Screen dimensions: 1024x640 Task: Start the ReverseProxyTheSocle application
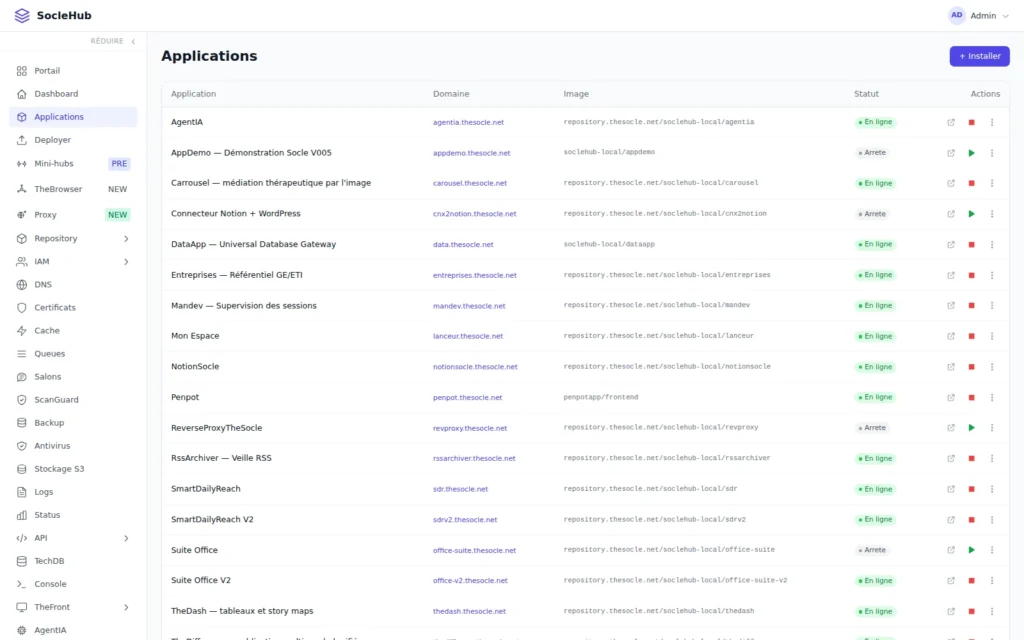(971, 428)
